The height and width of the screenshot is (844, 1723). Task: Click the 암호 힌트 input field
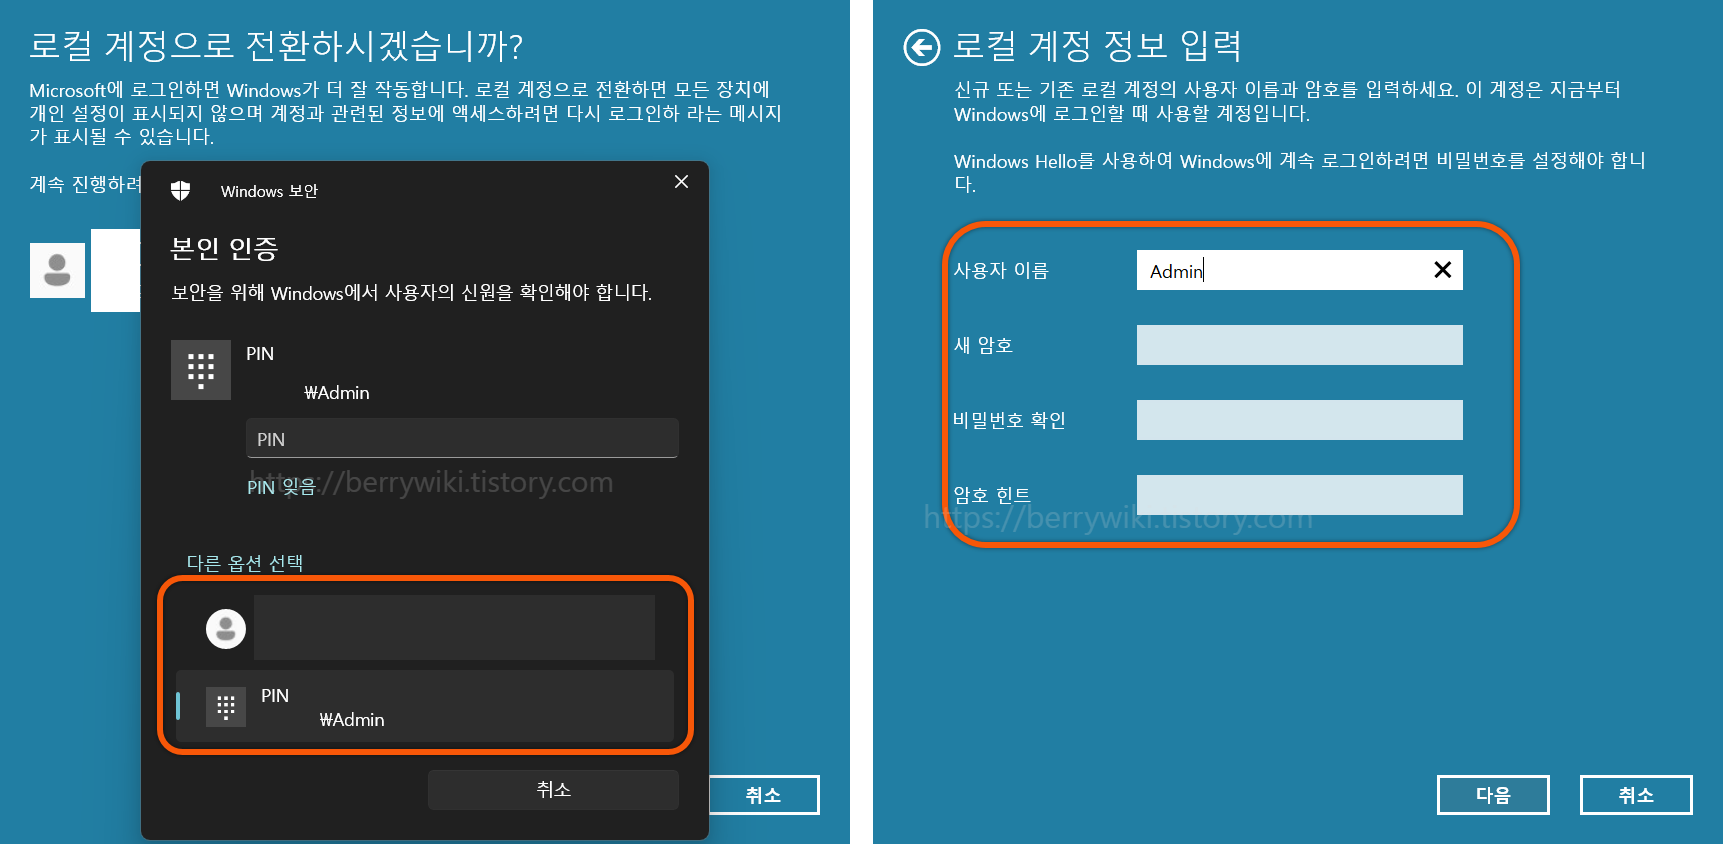pyautogui.click(x=1299, y=495)
